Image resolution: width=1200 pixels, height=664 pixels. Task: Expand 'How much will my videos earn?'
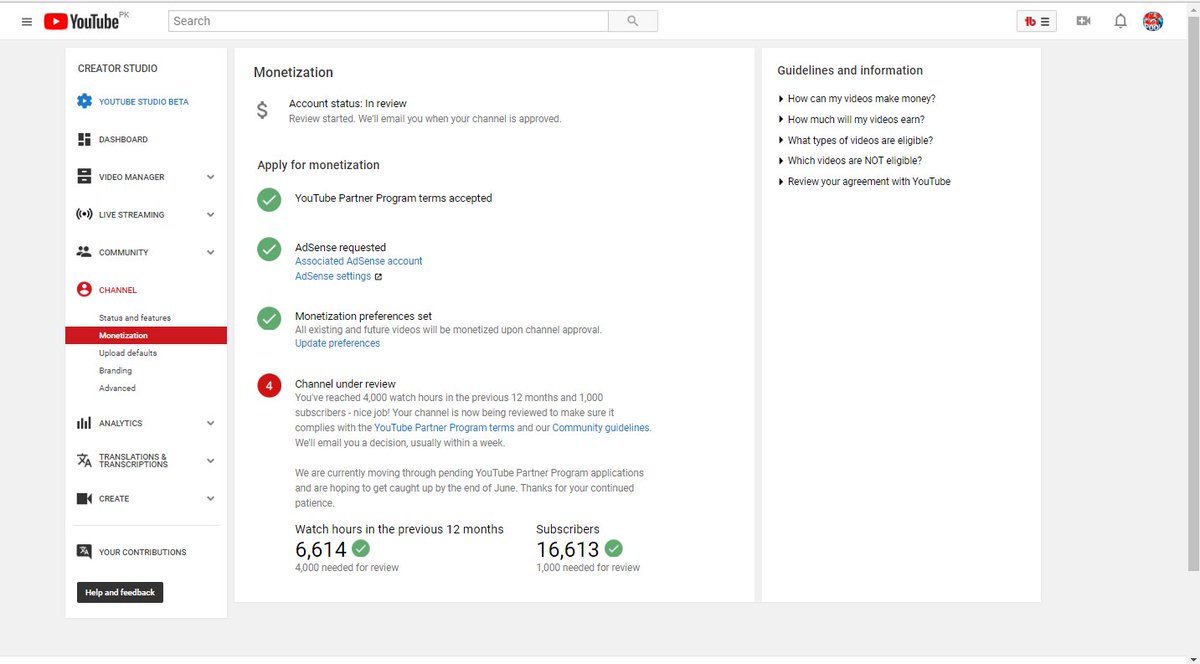pos(851,120)
